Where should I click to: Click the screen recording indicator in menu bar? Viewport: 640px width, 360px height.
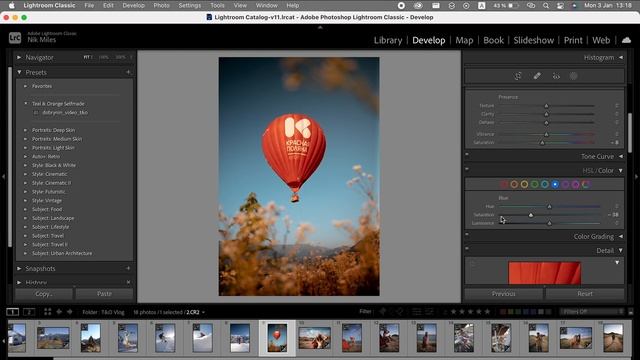tap(401, 6)
